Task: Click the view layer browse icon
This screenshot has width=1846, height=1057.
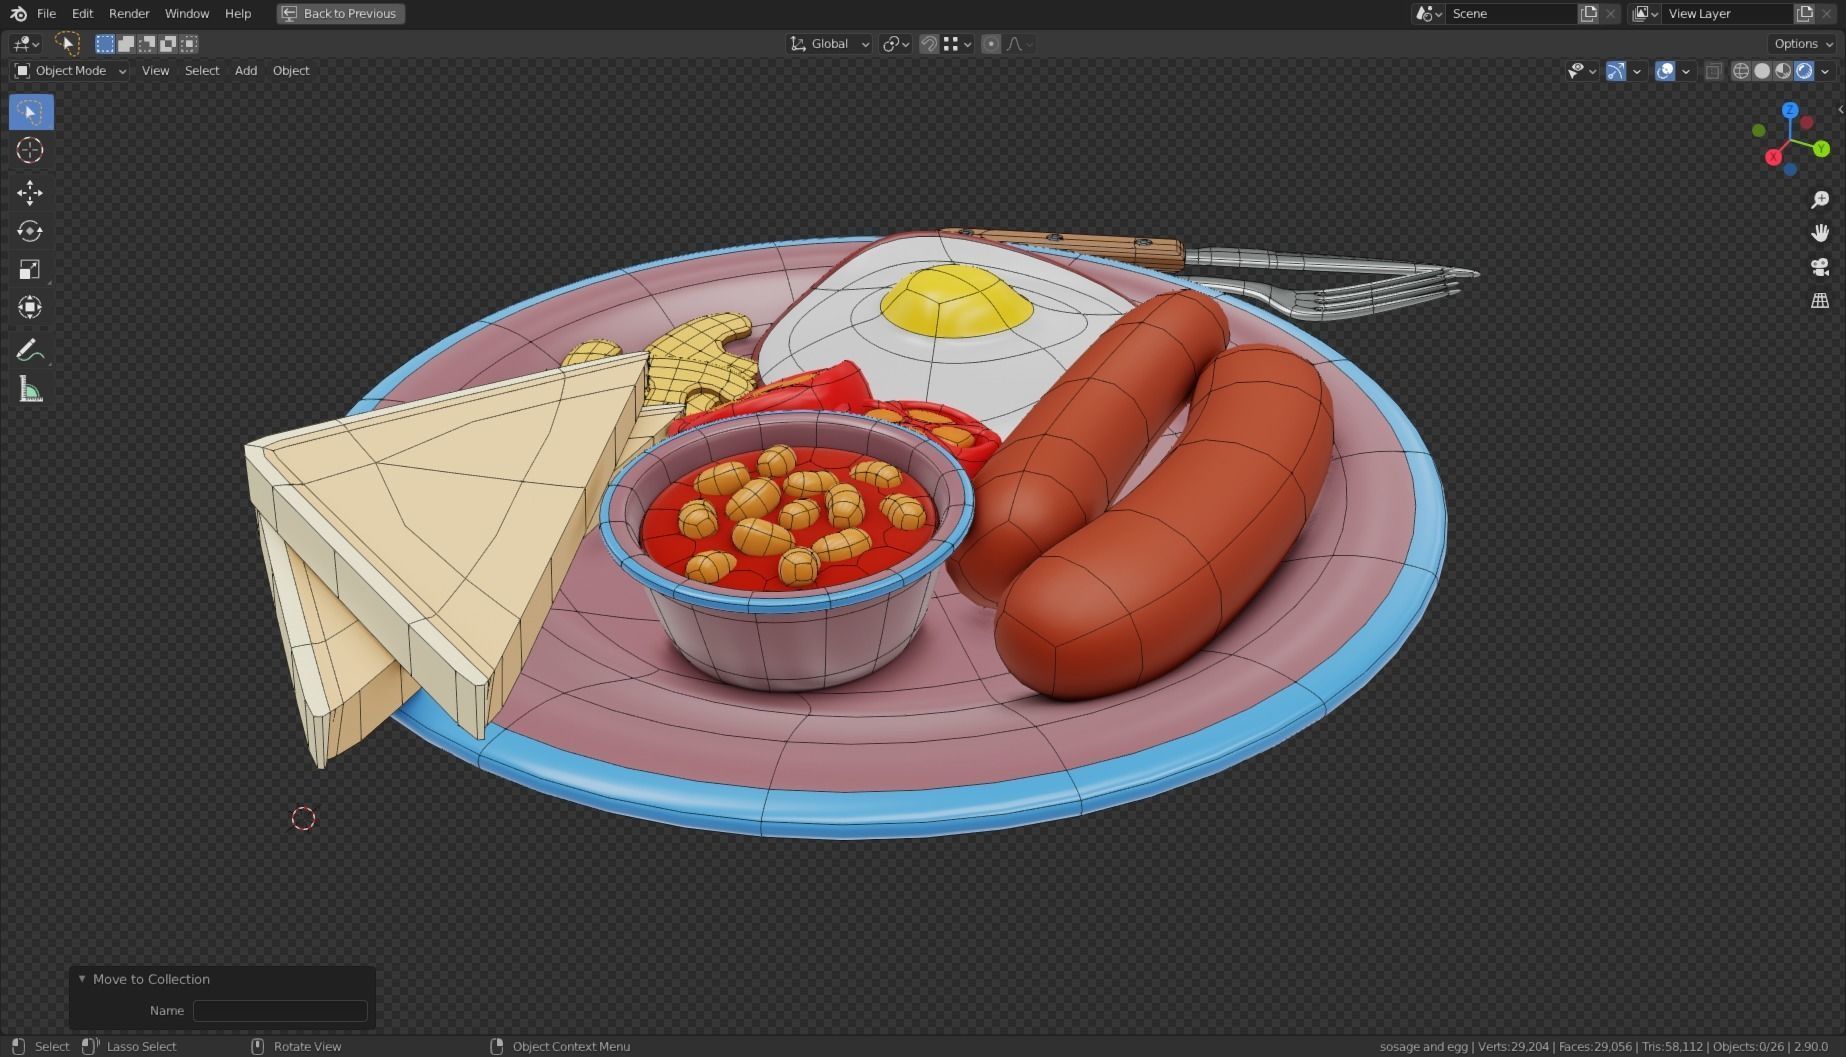Action: (x=1644, y=14)
